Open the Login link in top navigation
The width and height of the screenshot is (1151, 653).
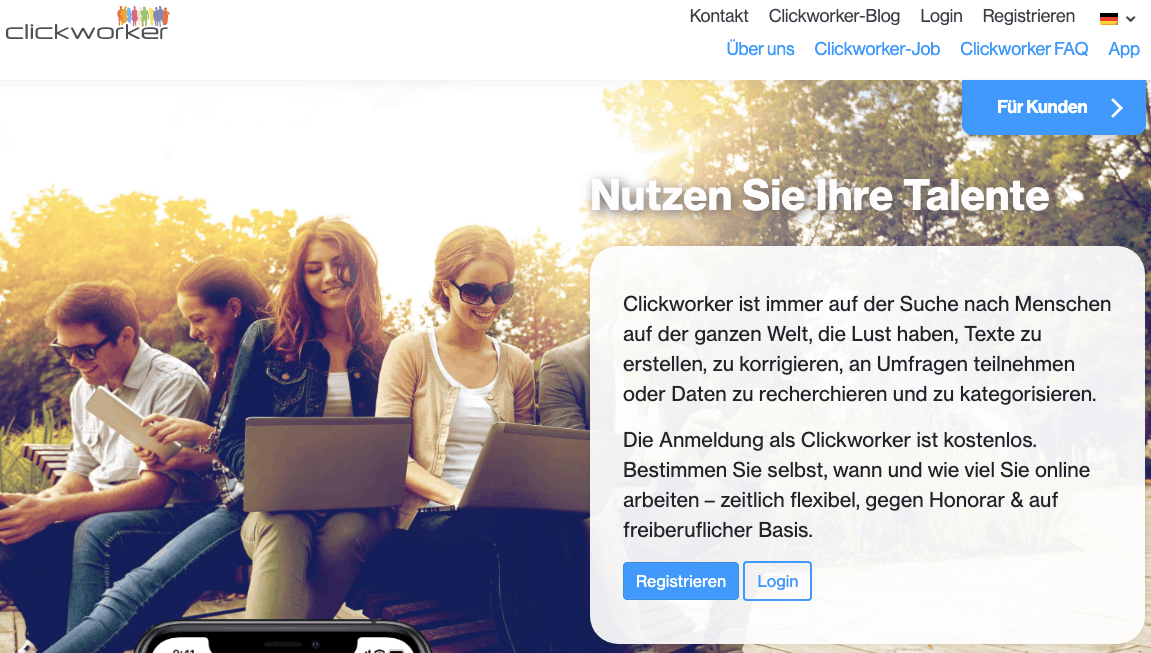(x=941, y=16)
